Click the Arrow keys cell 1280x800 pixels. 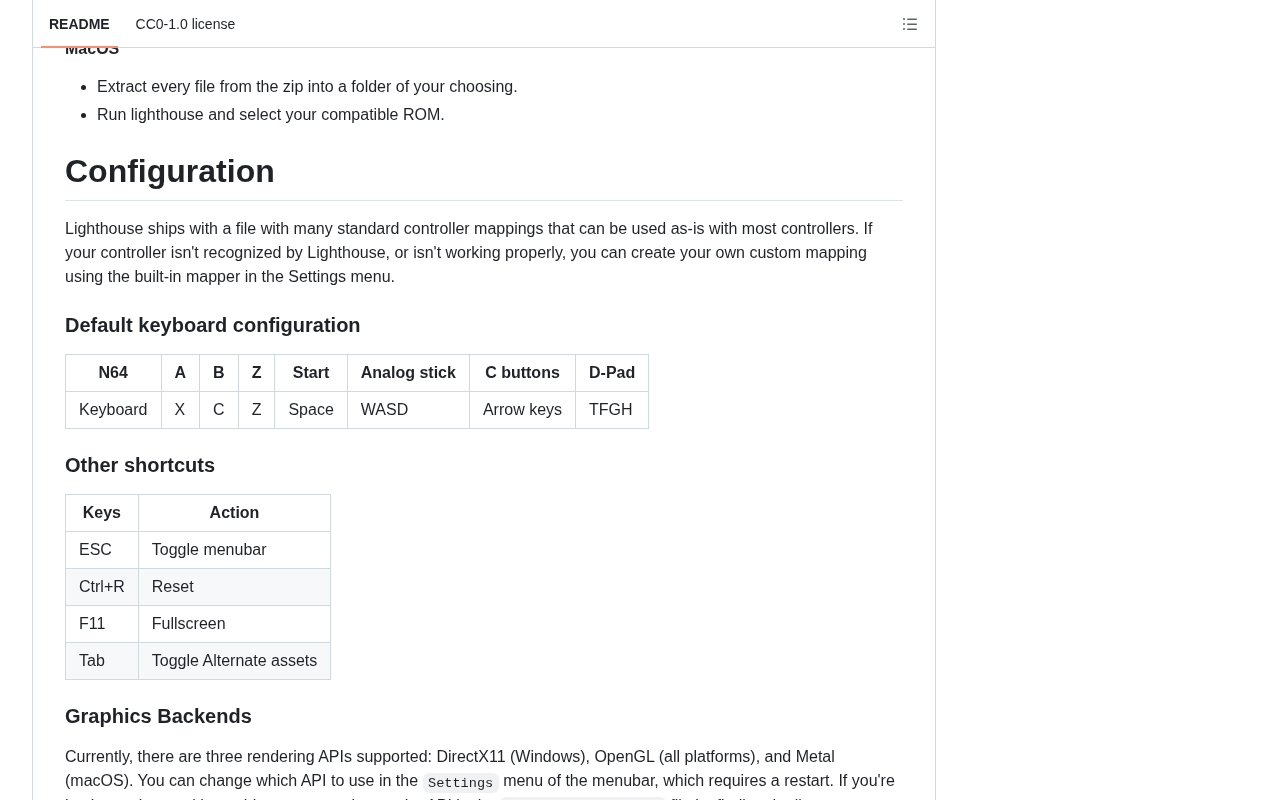point(522,410)
